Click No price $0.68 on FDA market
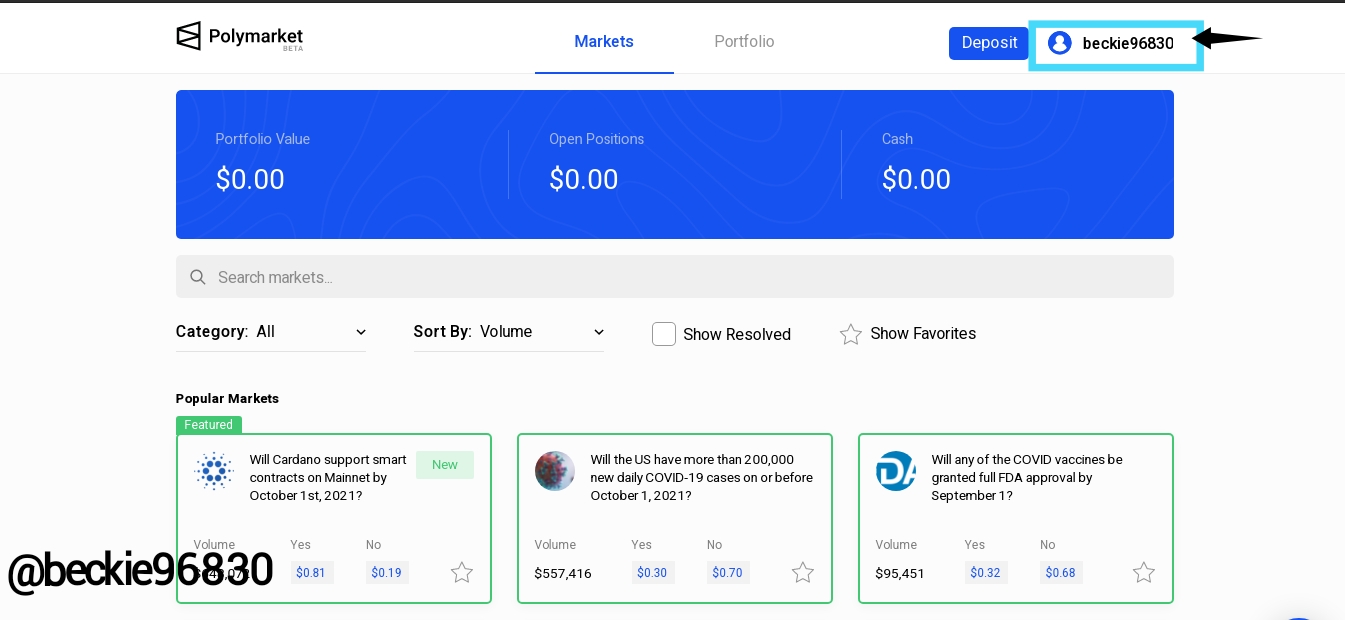 [x=1061, y=573]
